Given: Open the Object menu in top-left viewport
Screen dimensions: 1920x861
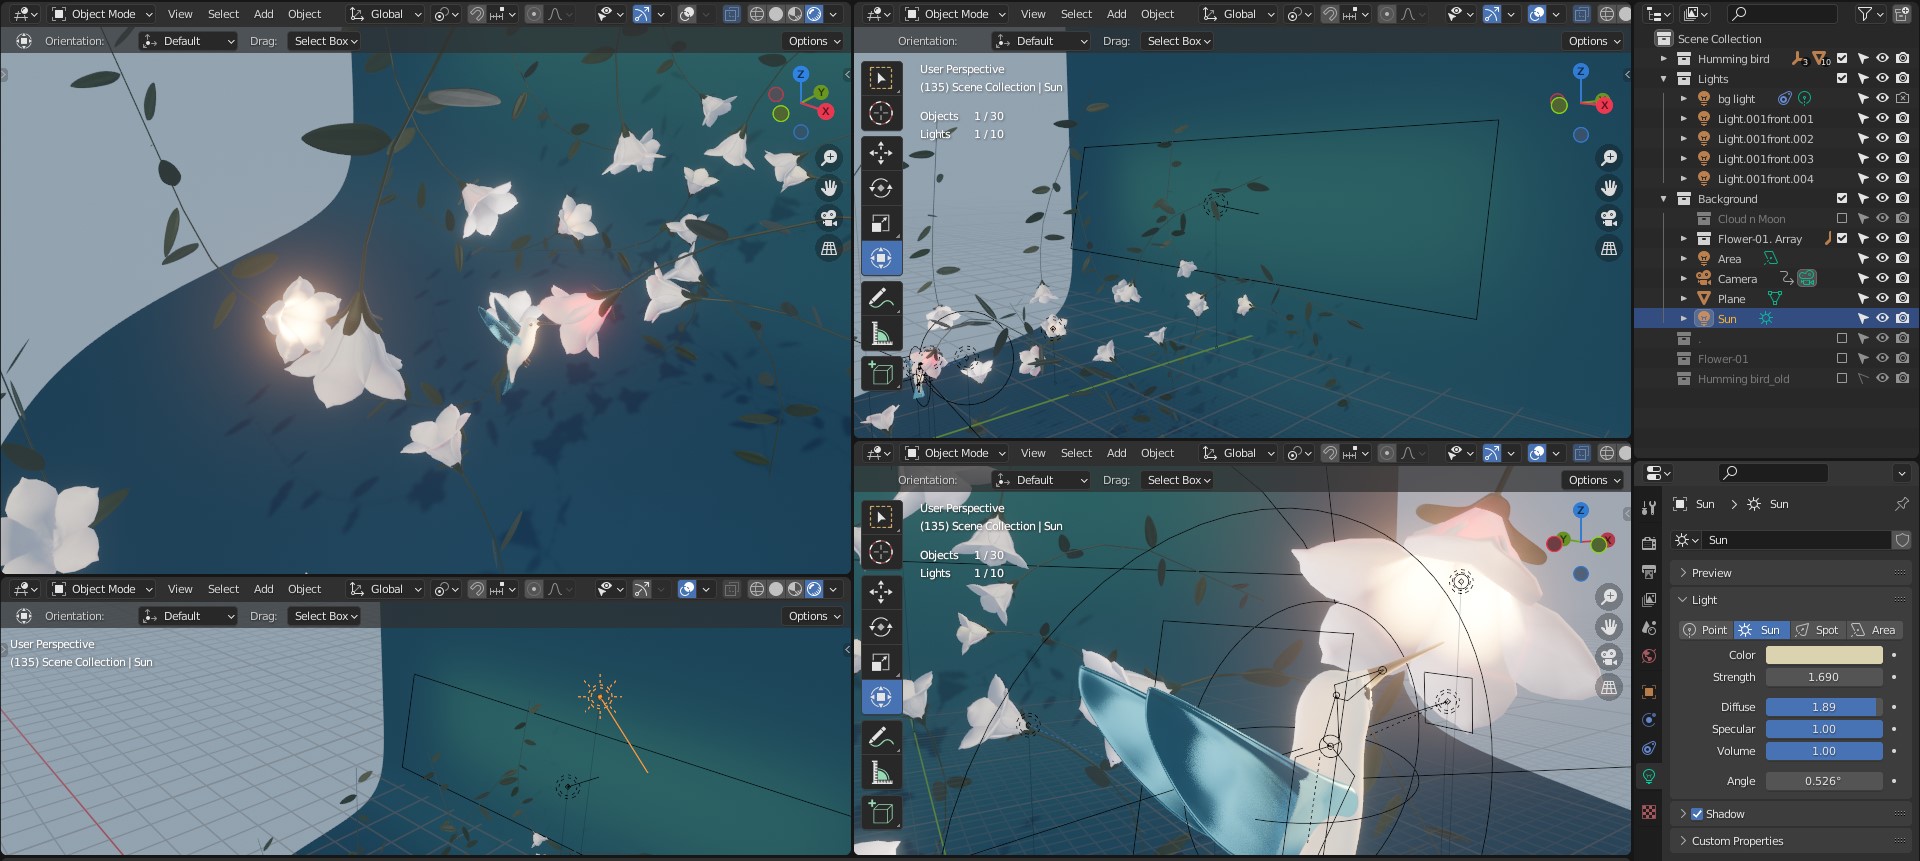Looking at the screenshot, I should pos(304,14).
